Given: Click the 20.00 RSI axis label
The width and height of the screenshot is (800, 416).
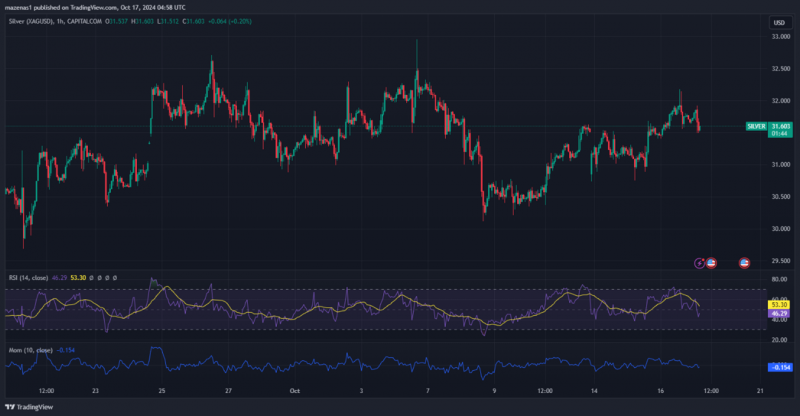Looking at the screenshot, I should tap(779, 340).
